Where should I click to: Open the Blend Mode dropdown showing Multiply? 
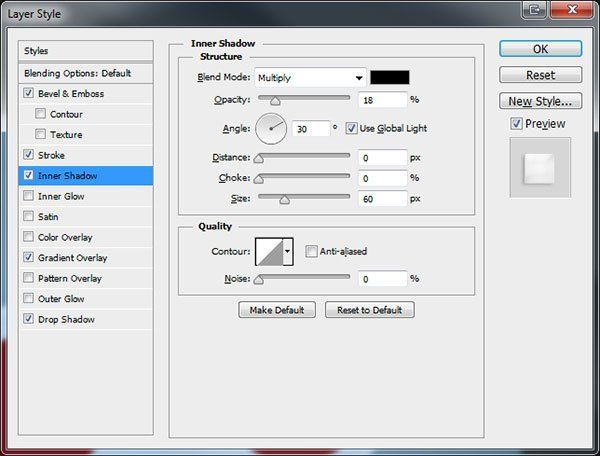310,78
